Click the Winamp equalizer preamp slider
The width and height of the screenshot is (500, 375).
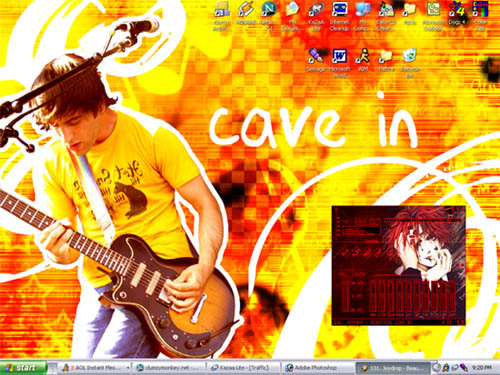346,296
